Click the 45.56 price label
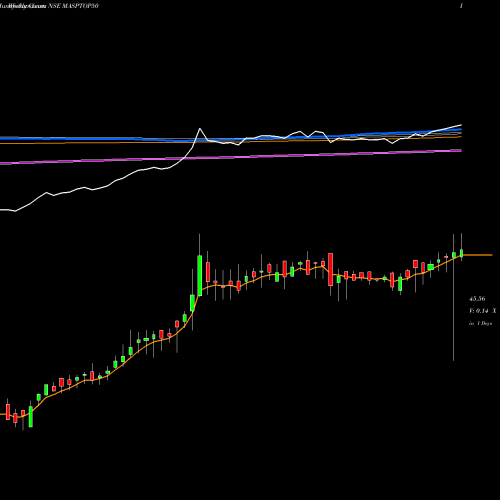This screenshot has height=500, width=500. pos(477,299)
